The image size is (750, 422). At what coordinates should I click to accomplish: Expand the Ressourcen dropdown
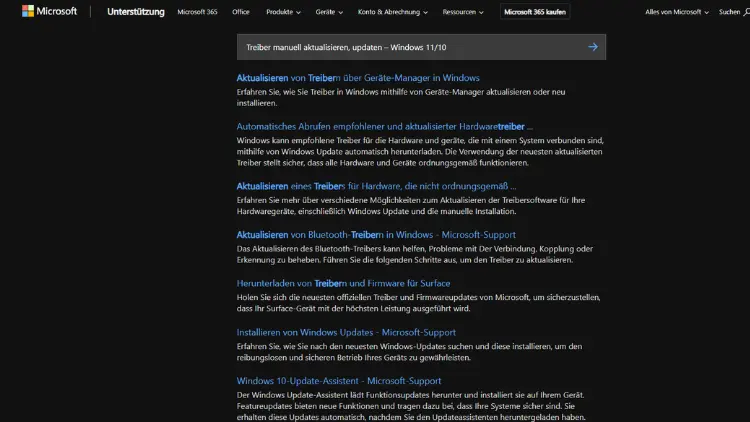pos(463,12)
